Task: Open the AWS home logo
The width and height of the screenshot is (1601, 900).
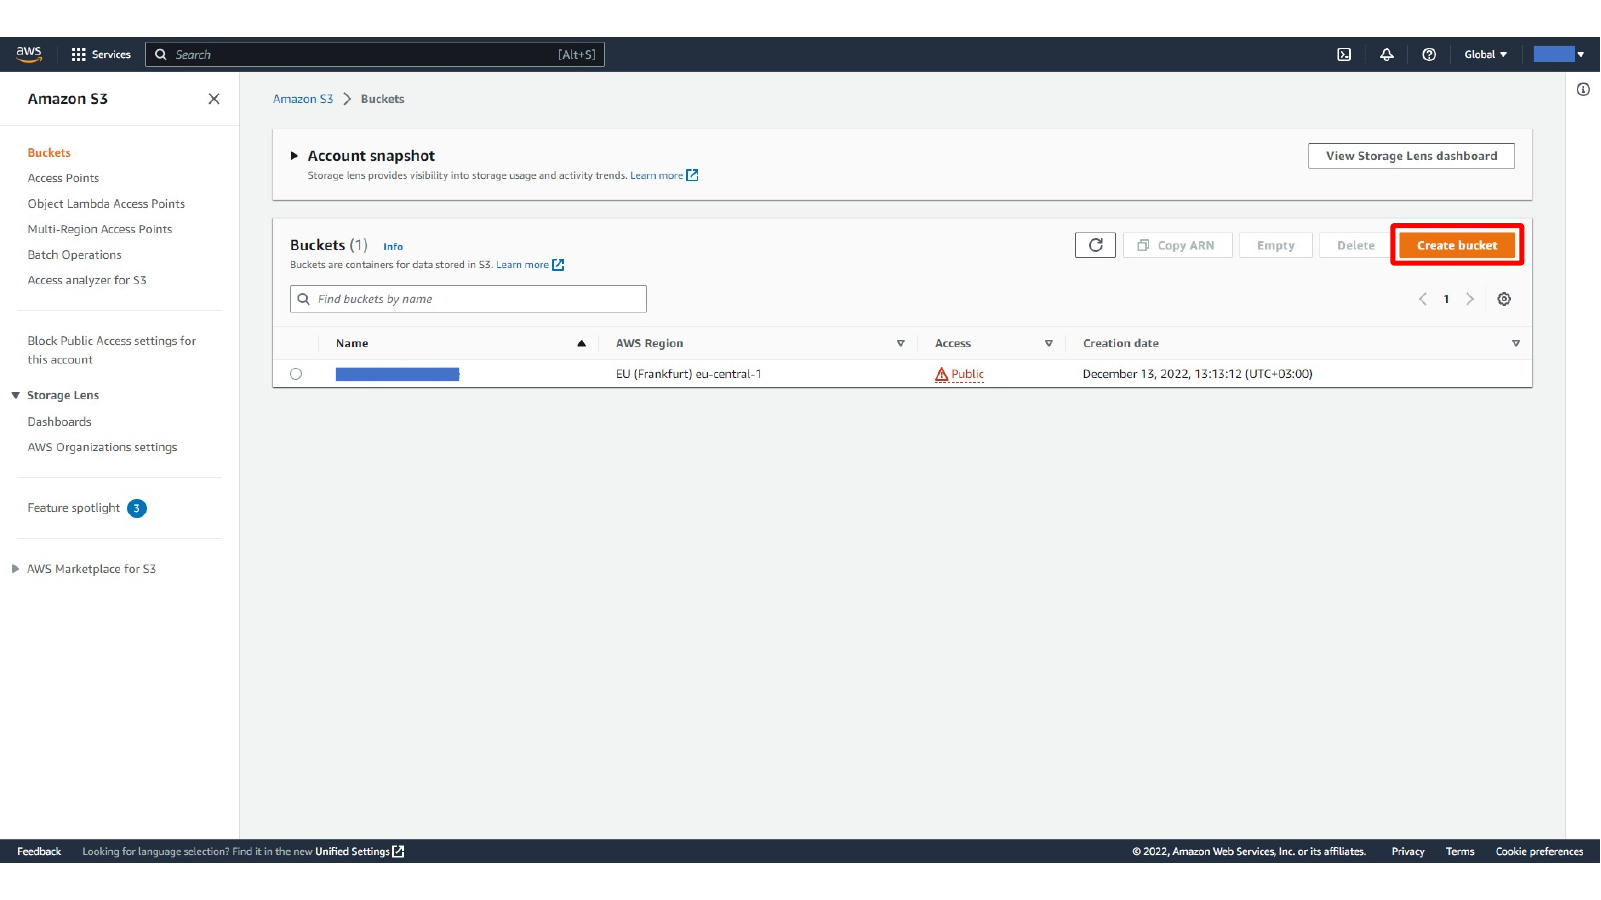Action: coord(29,54)
